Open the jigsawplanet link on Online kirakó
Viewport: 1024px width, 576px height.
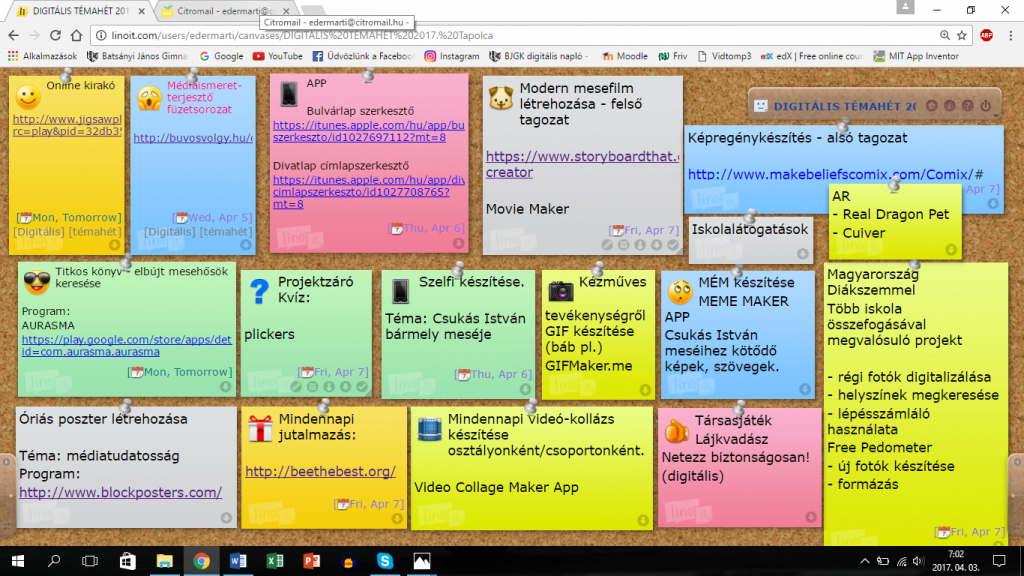point(67,125)
